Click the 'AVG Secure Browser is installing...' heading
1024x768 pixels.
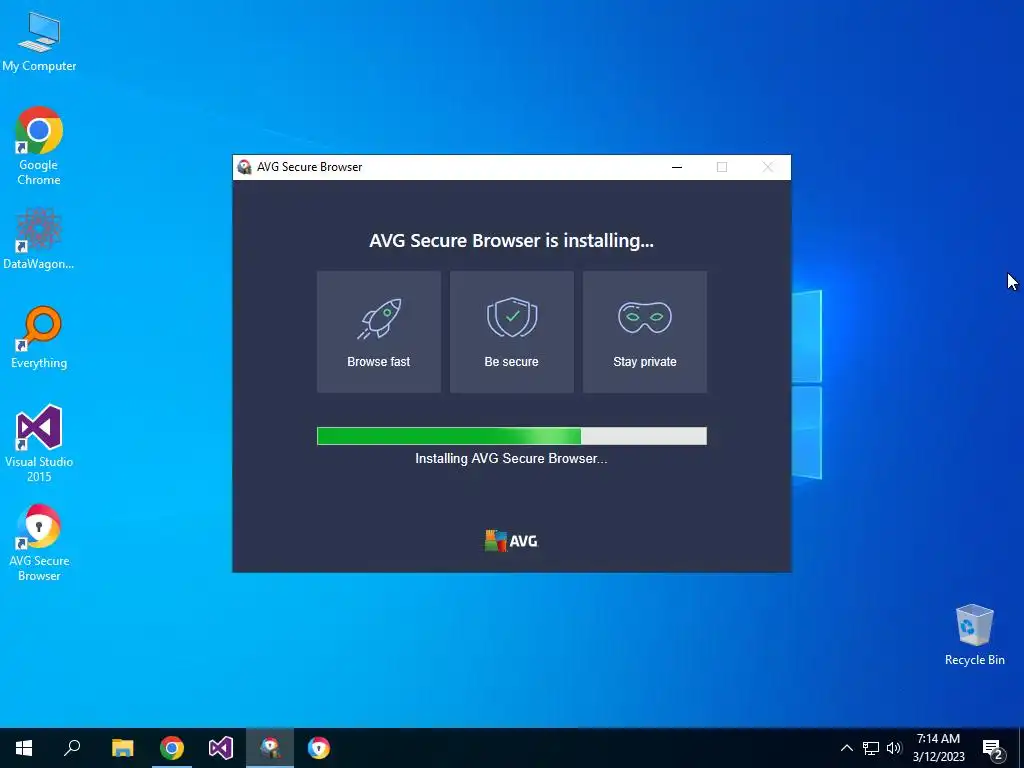click(511, 240)
